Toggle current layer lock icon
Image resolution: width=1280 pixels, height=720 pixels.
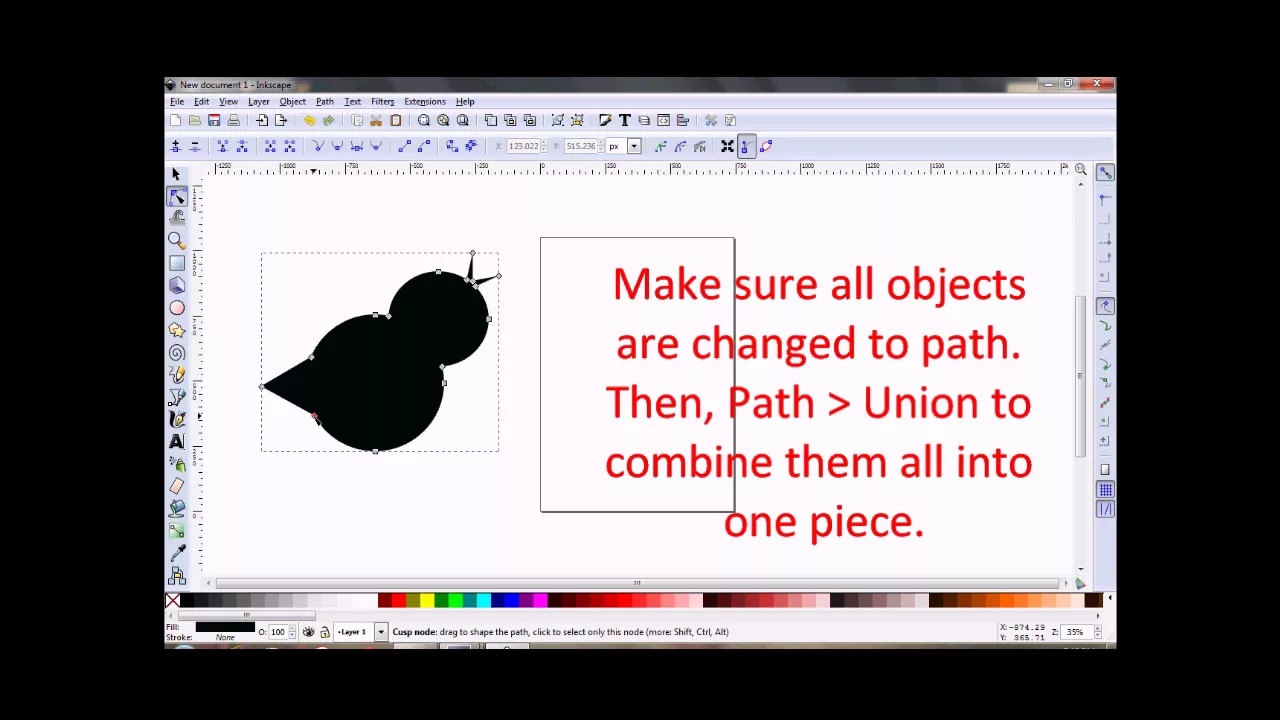pyautogui.click(x=324, y=632)
